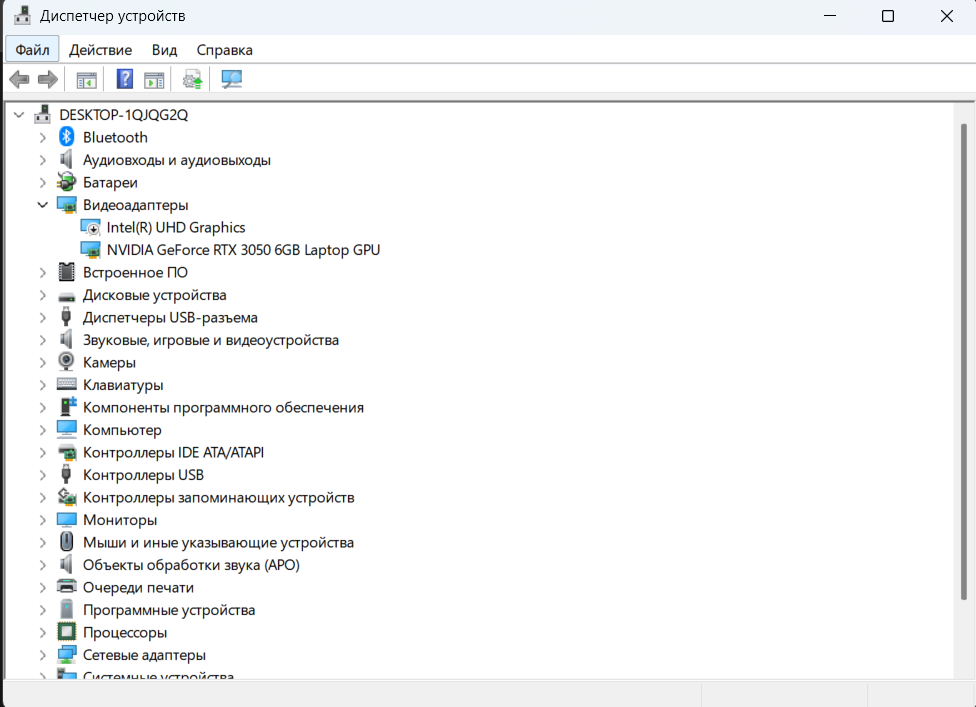Open the Действие menu
The height and width of the screenshot is (707, 976).
100,50
